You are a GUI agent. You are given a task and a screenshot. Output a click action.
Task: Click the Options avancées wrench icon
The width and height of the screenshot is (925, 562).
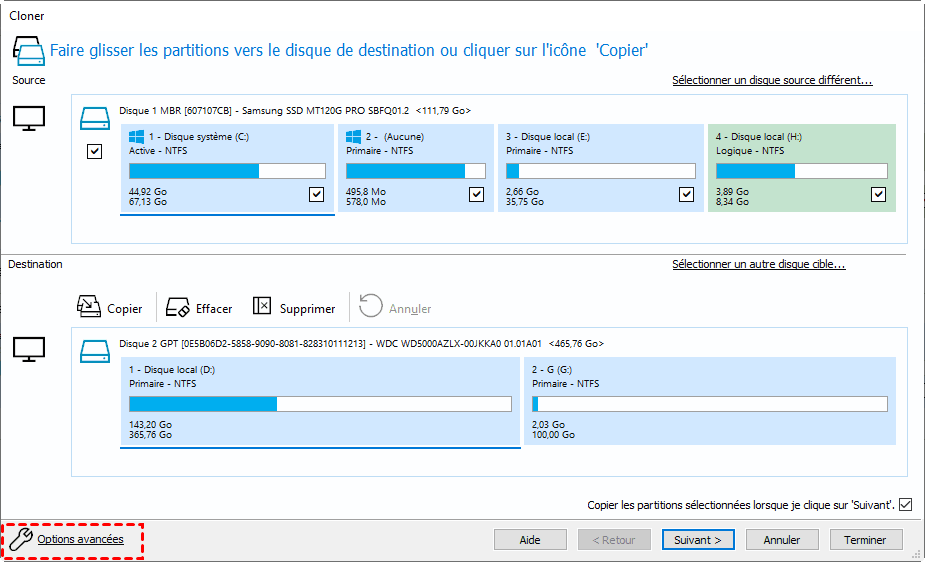pos(20,540)
